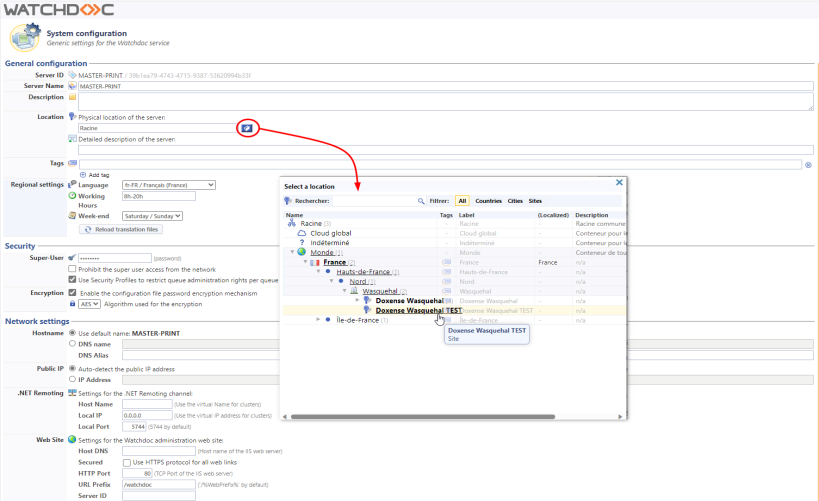Image resolution: width=819 pixels, height=501 pixels.
Task: Filter locations by Countries
Action: (x=488, y=201)
